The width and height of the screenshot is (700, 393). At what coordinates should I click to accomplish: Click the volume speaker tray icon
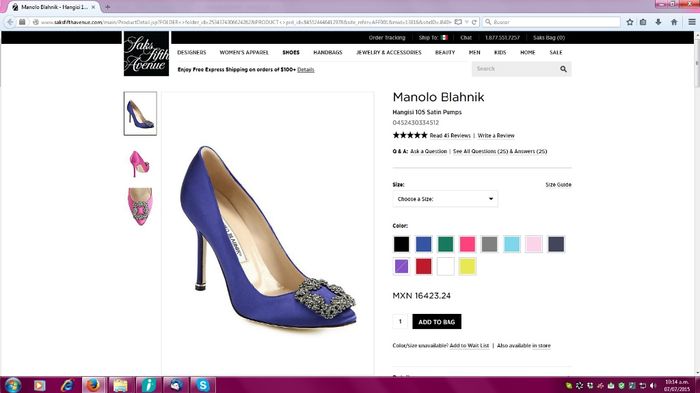tap(653, 385)
